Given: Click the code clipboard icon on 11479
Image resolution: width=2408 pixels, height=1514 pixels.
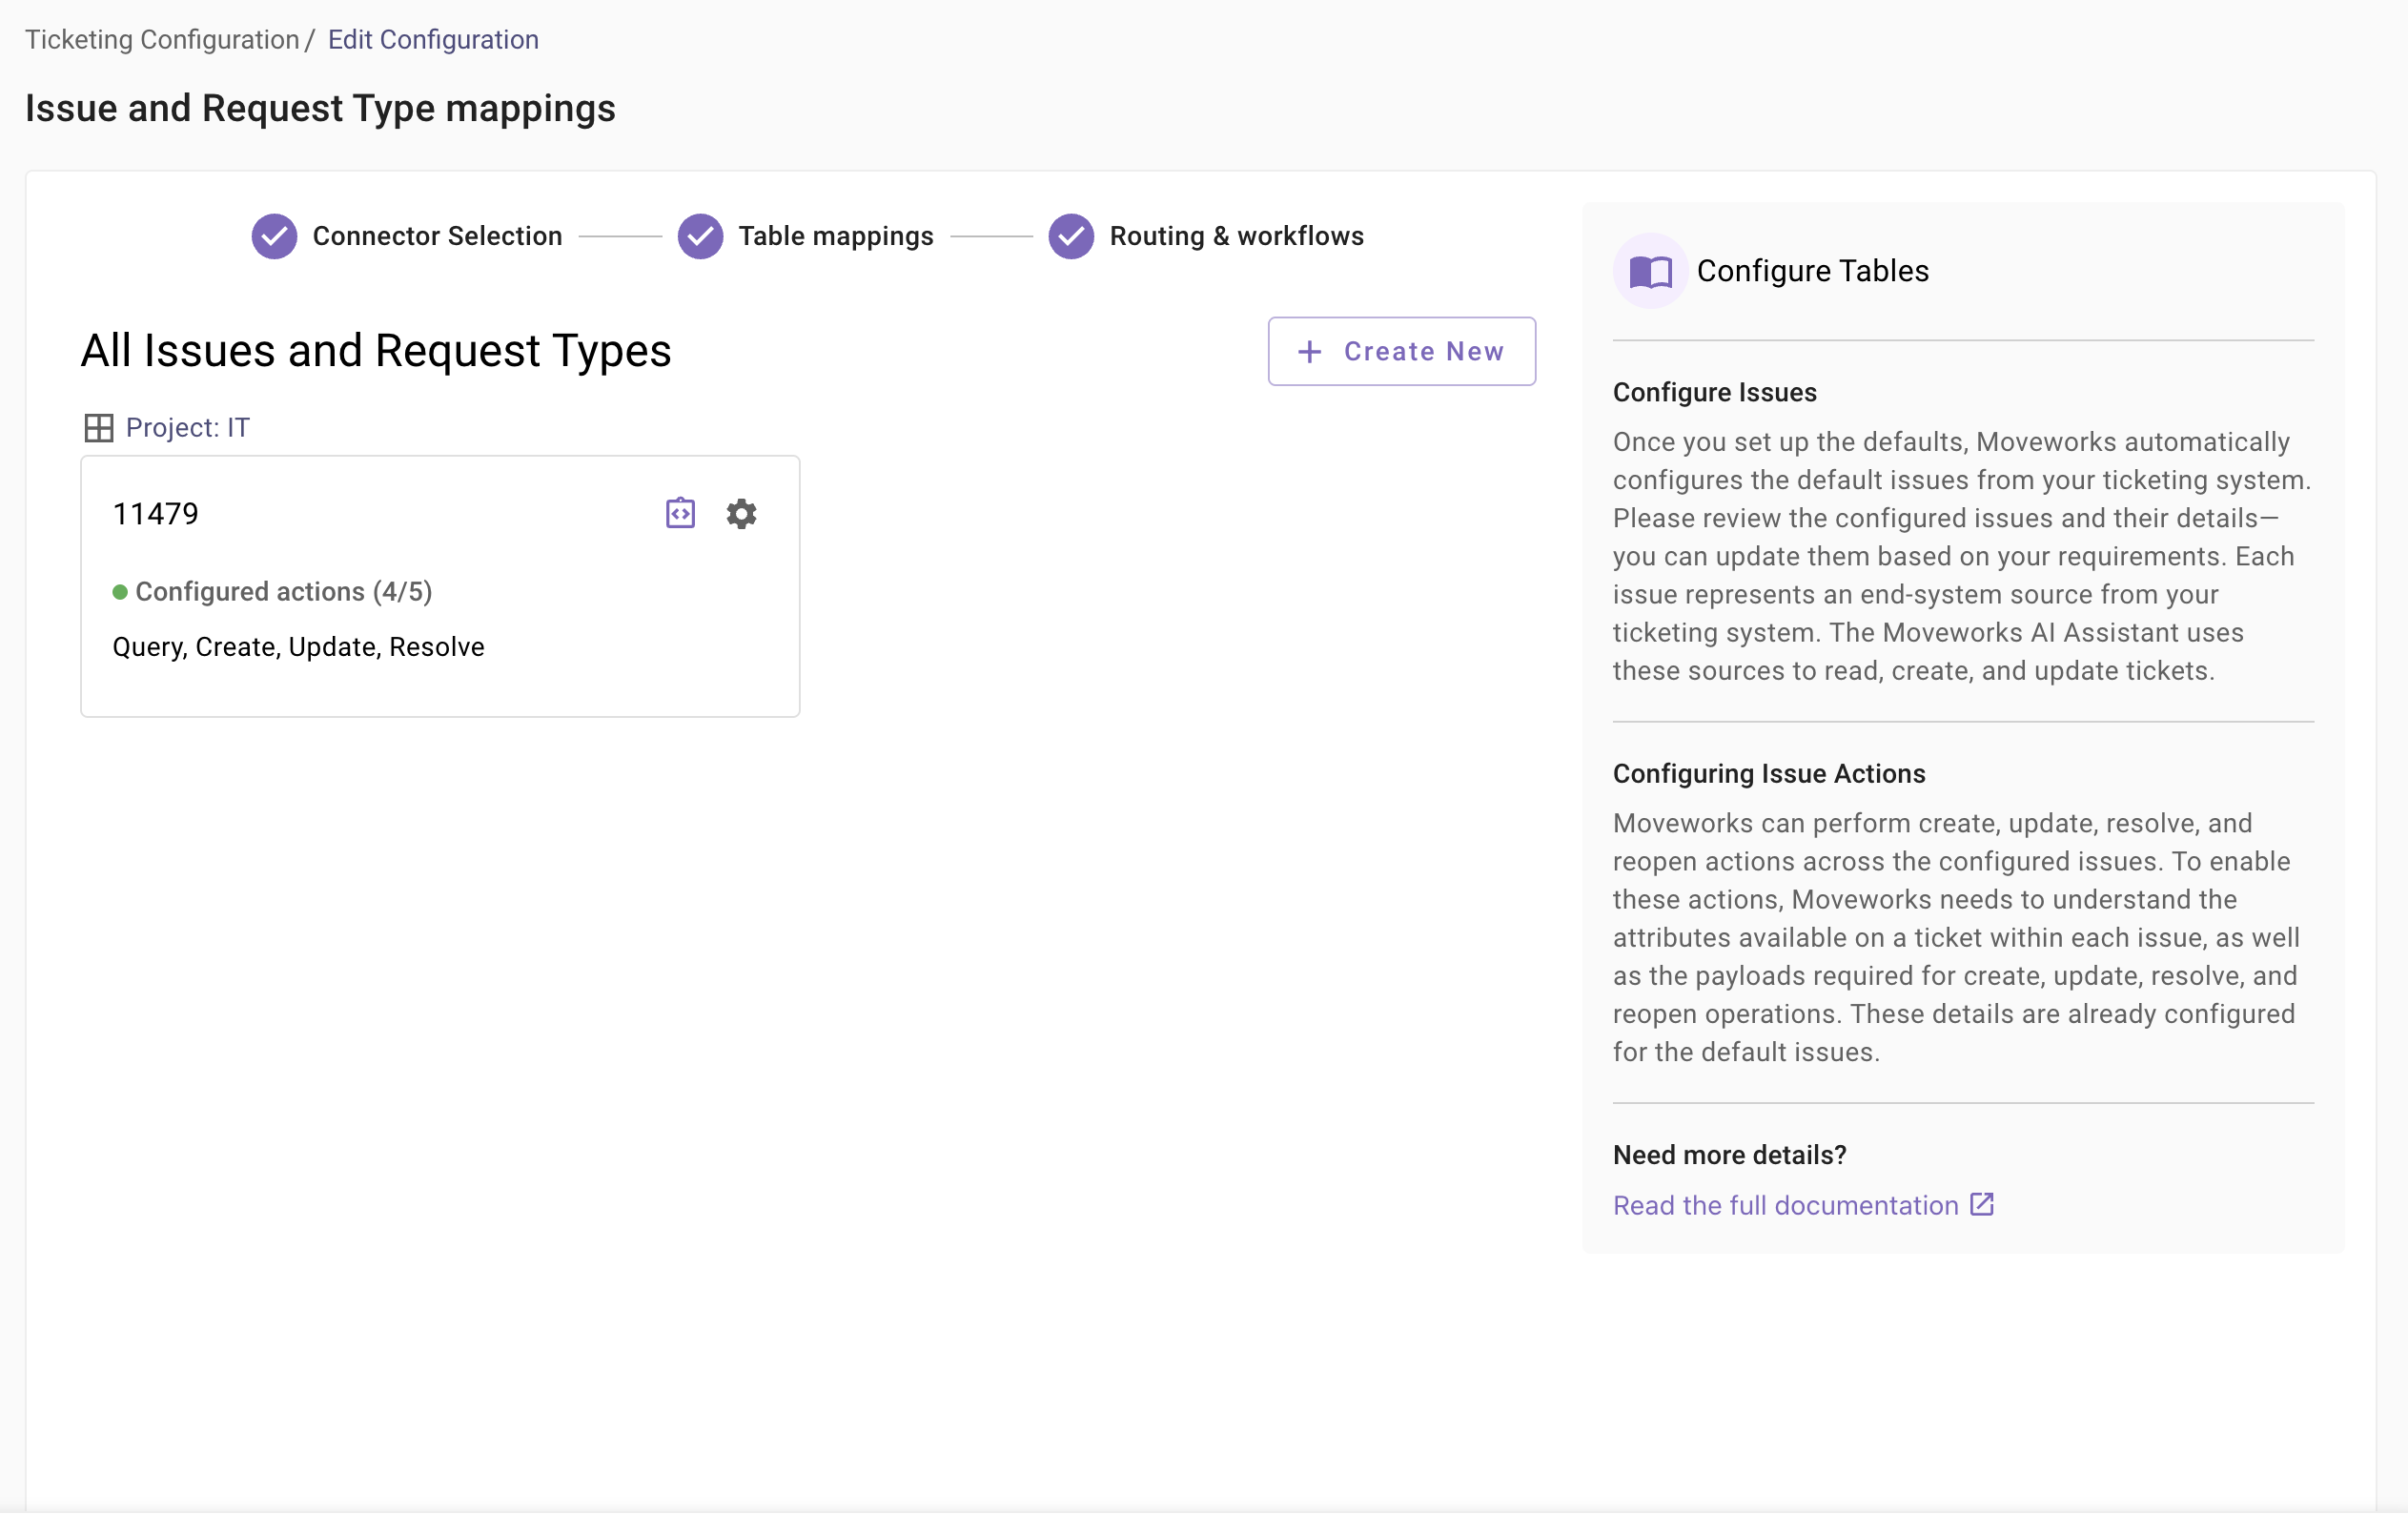Looking at the screenshot, I should 680,514.
